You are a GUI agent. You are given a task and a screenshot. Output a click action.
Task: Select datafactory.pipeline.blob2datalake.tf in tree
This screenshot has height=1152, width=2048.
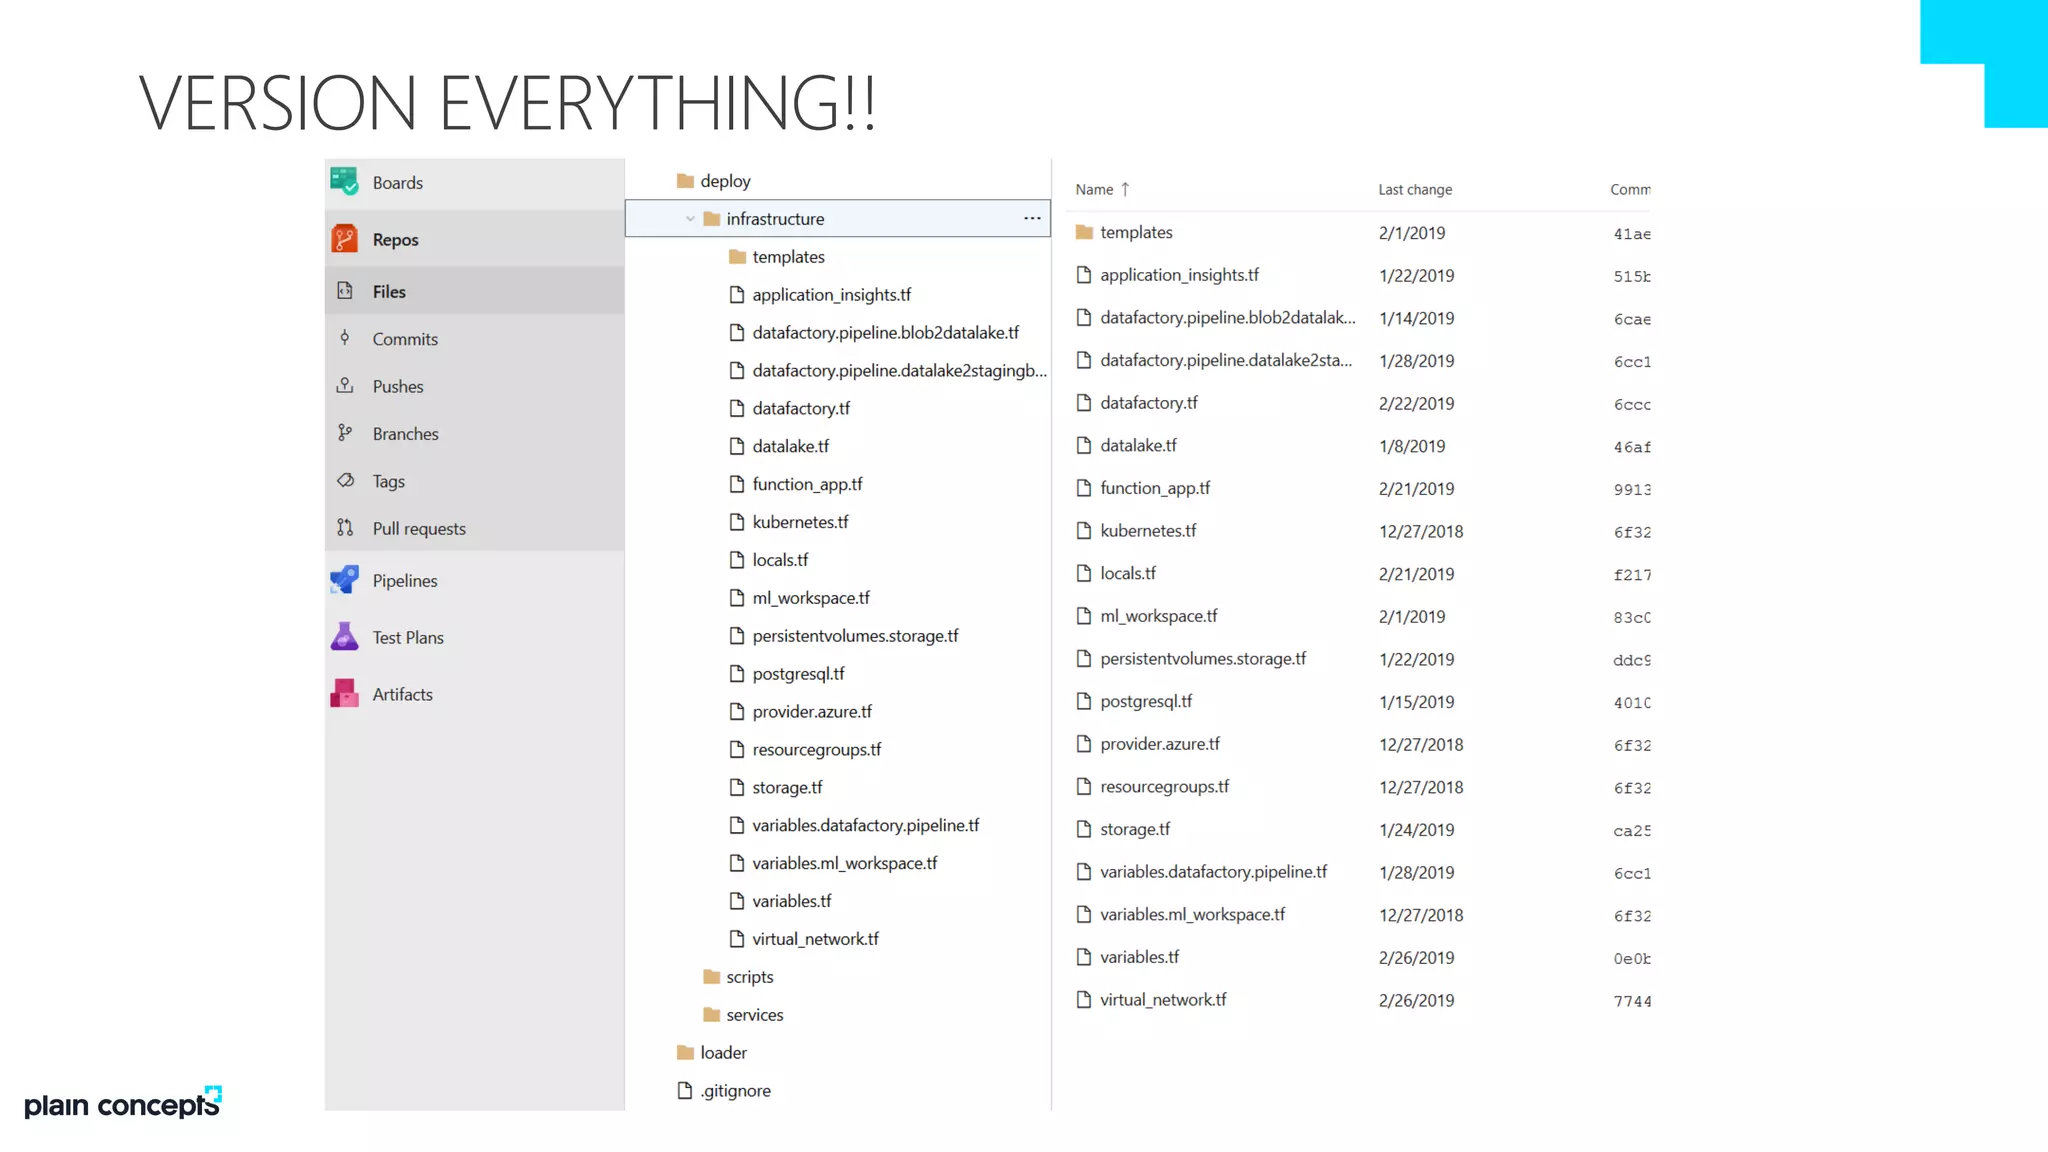pyautogui.click(x=886, y=333)
